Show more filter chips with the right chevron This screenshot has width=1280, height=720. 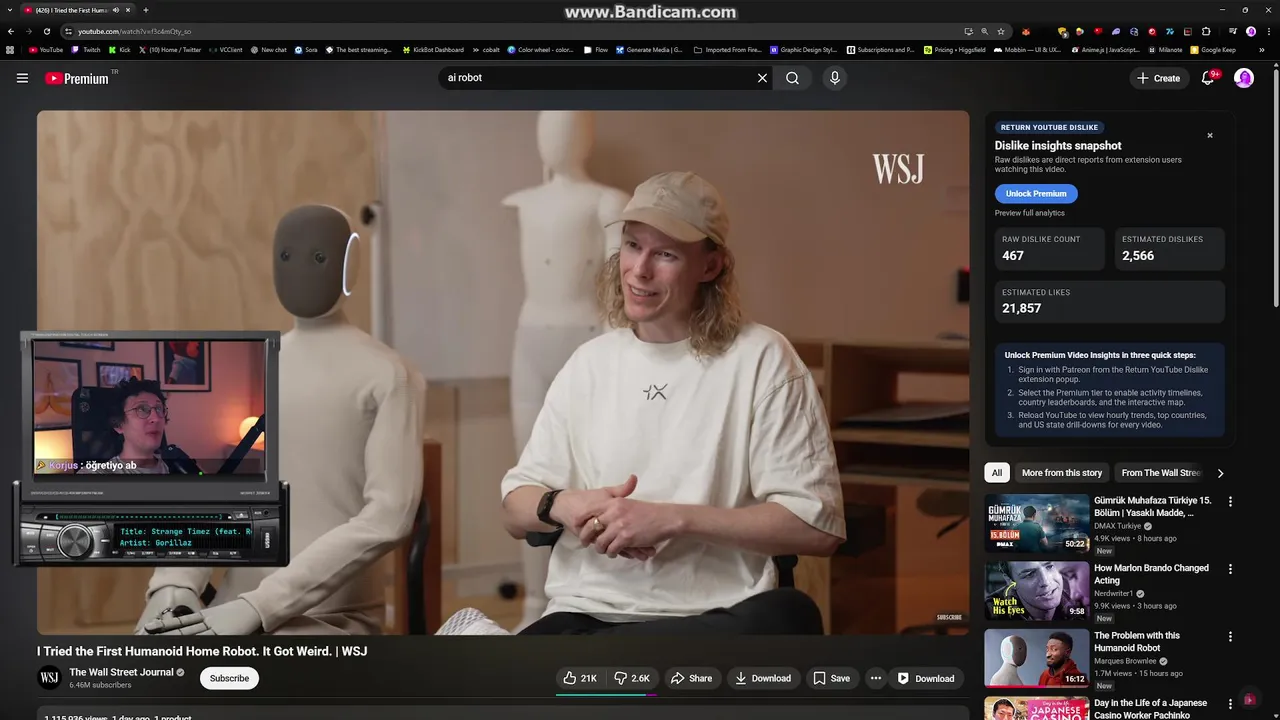pyautogui.click(x=1220, y=473)
